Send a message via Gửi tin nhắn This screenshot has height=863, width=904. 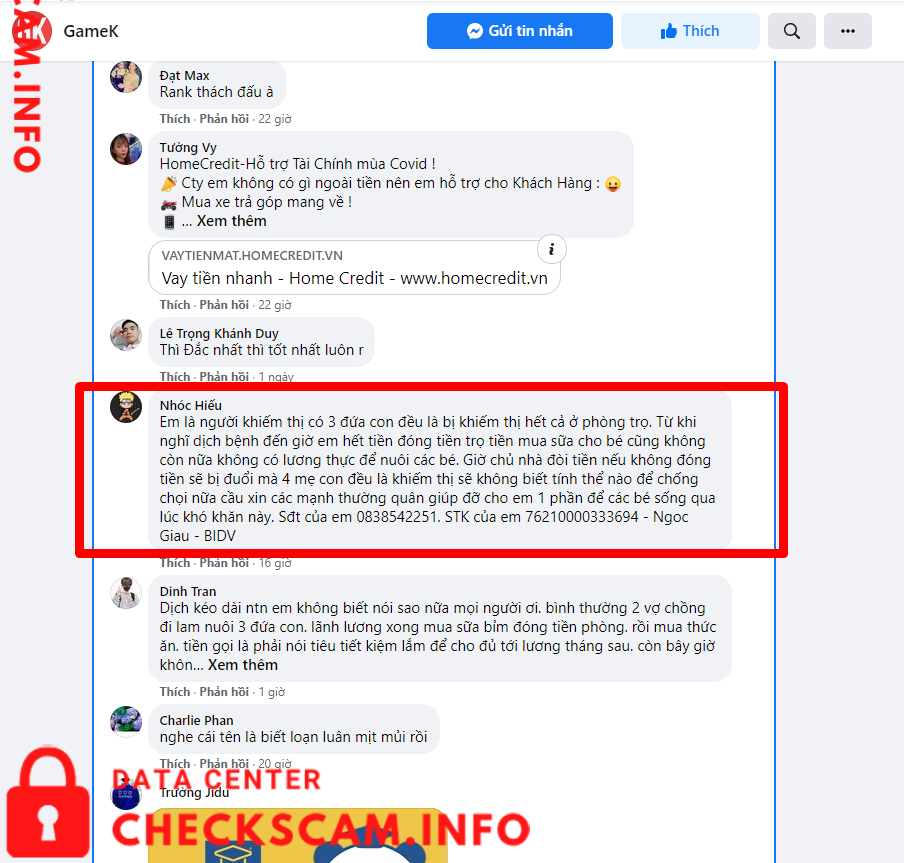pos(519,31)
